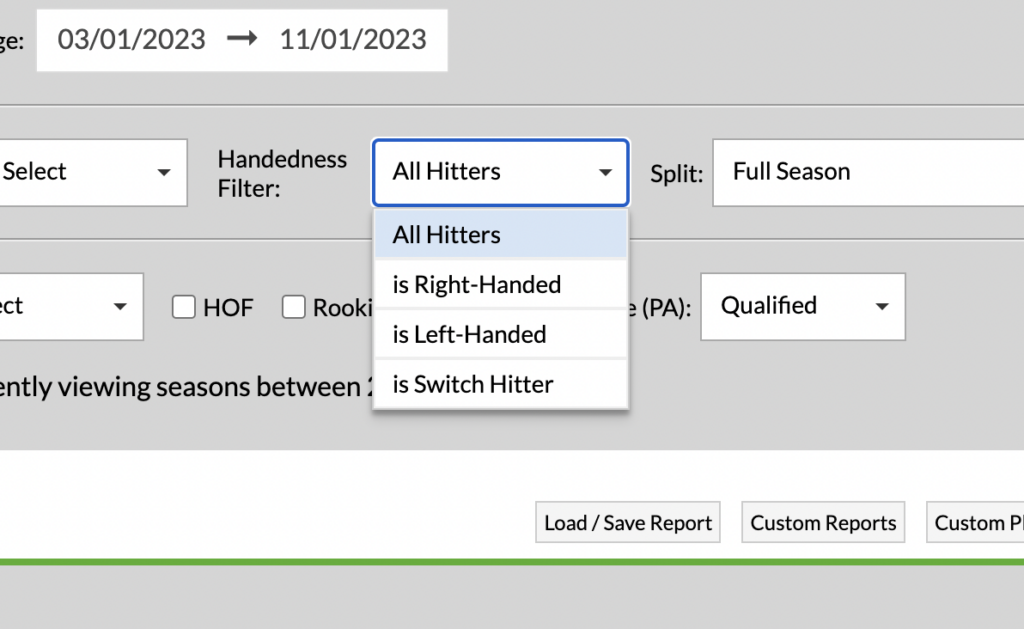Click the dropdown arrow on the Select box
The height and width of the screenshot is (629, 1024).
coord(164,172)
